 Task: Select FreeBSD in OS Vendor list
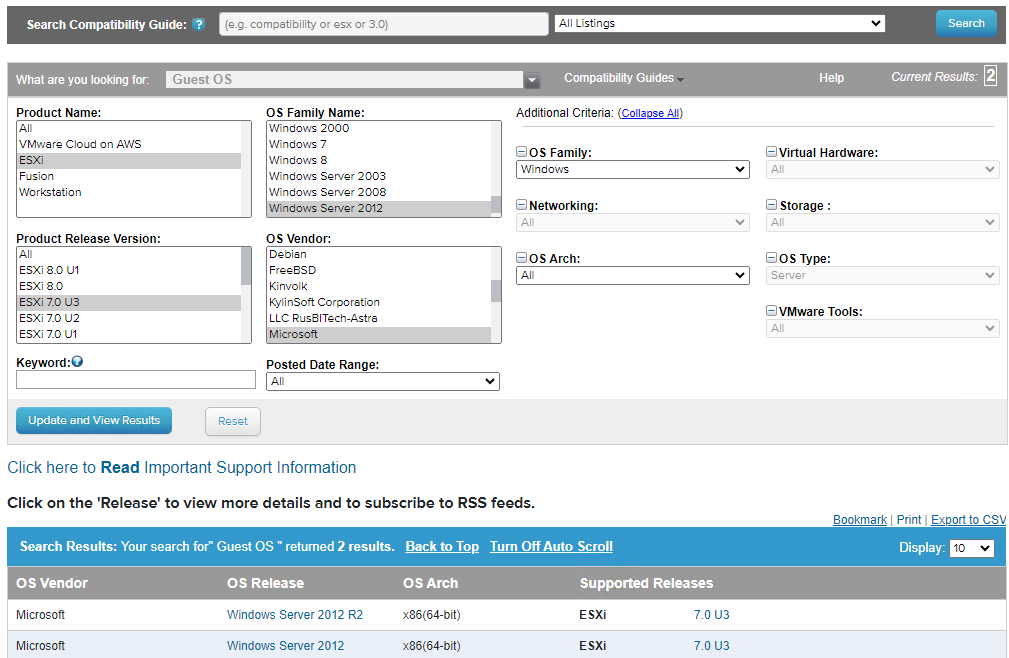(379, 270)
